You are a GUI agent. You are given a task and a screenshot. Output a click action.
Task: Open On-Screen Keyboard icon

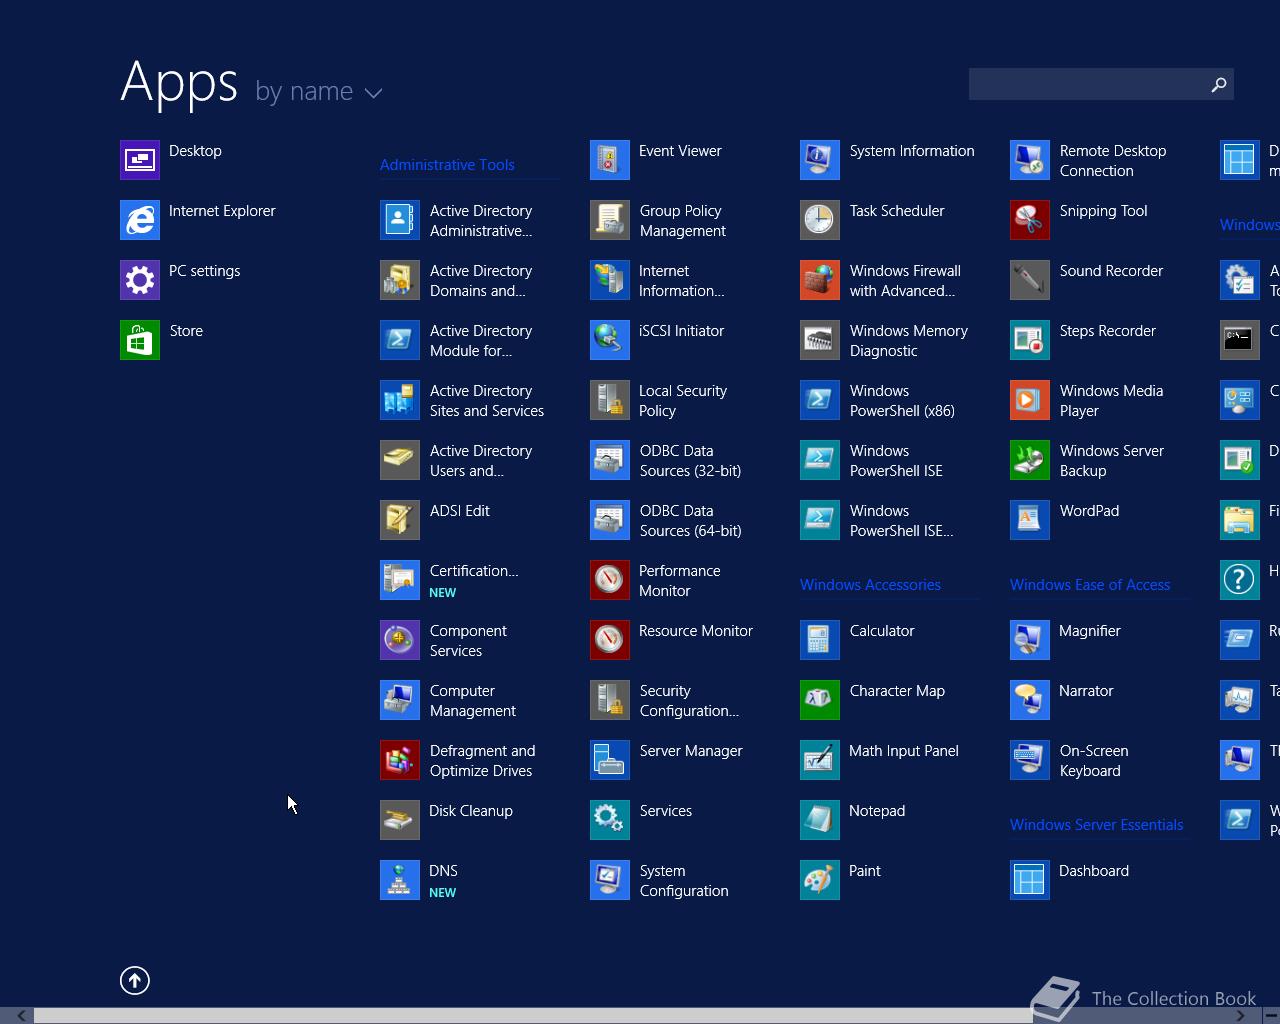(x=1030, y=760)
